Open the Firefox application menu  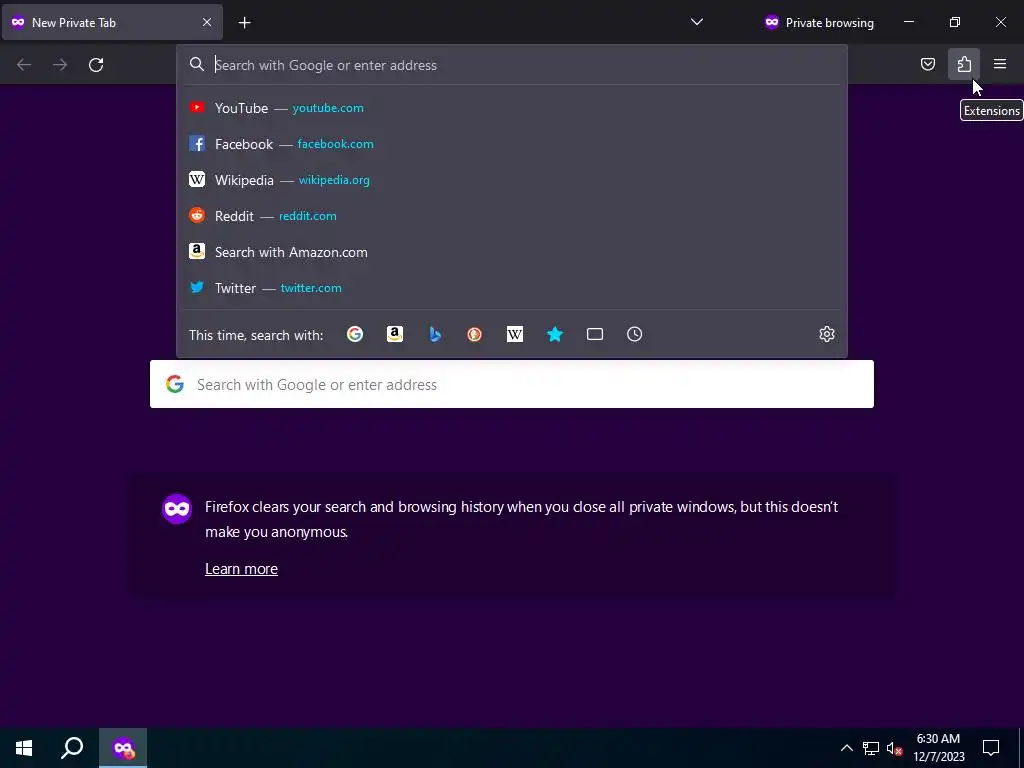[1000, 64]
